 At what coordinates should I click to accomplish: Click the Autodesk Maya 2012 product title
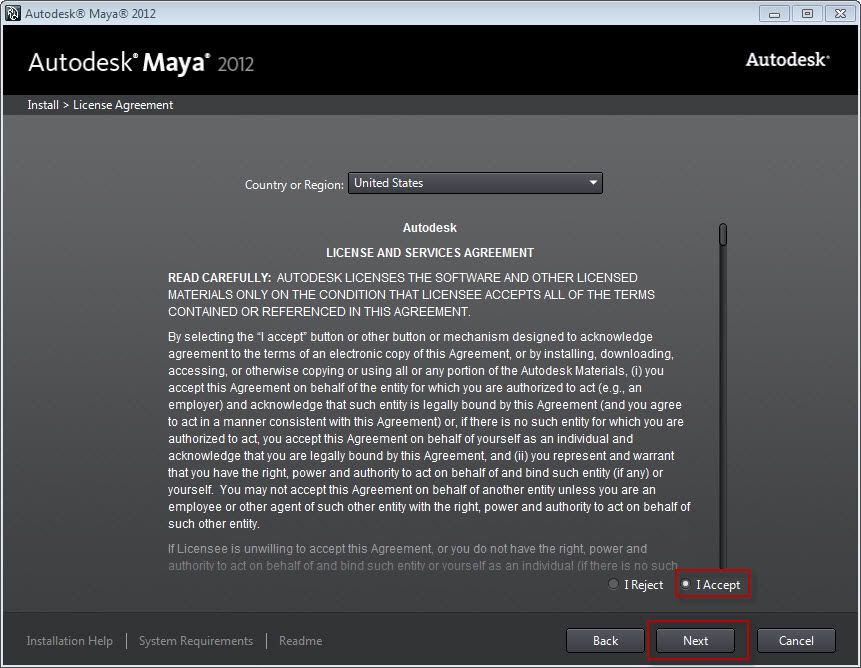tap(141, 63)
